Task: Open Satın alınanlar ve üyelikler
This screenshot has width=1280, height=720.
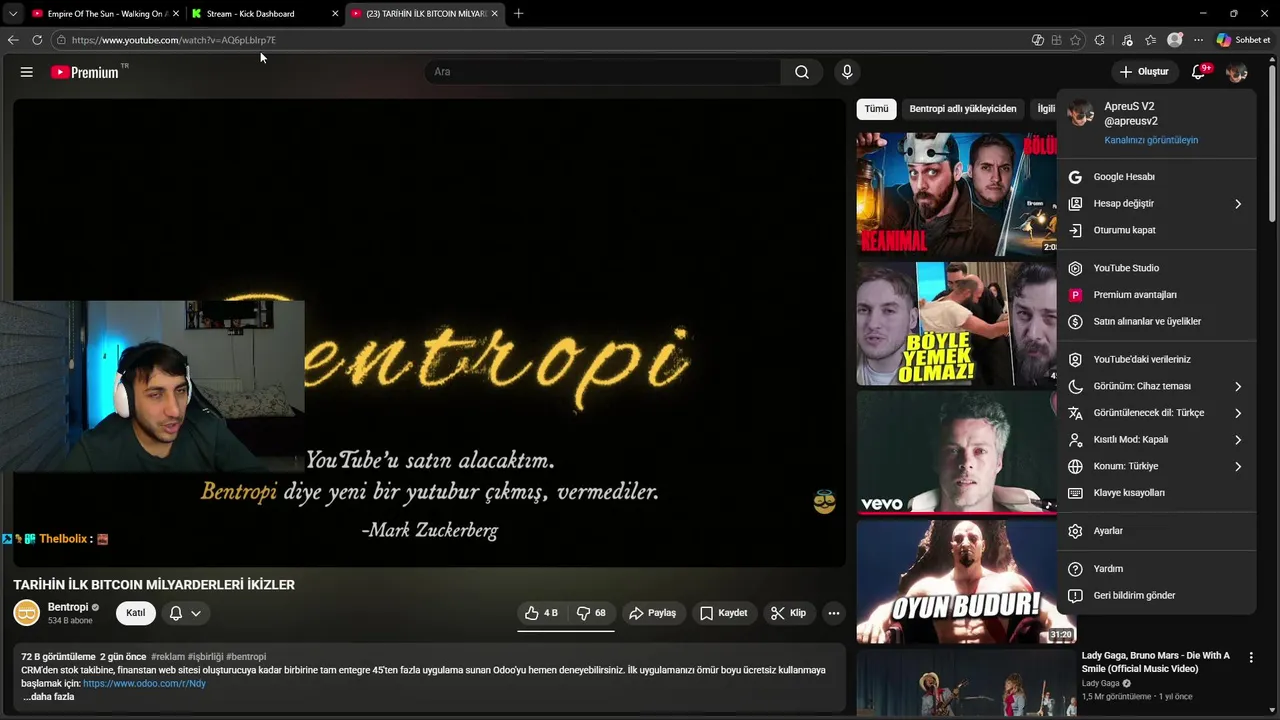Action: coord(1156,322)
